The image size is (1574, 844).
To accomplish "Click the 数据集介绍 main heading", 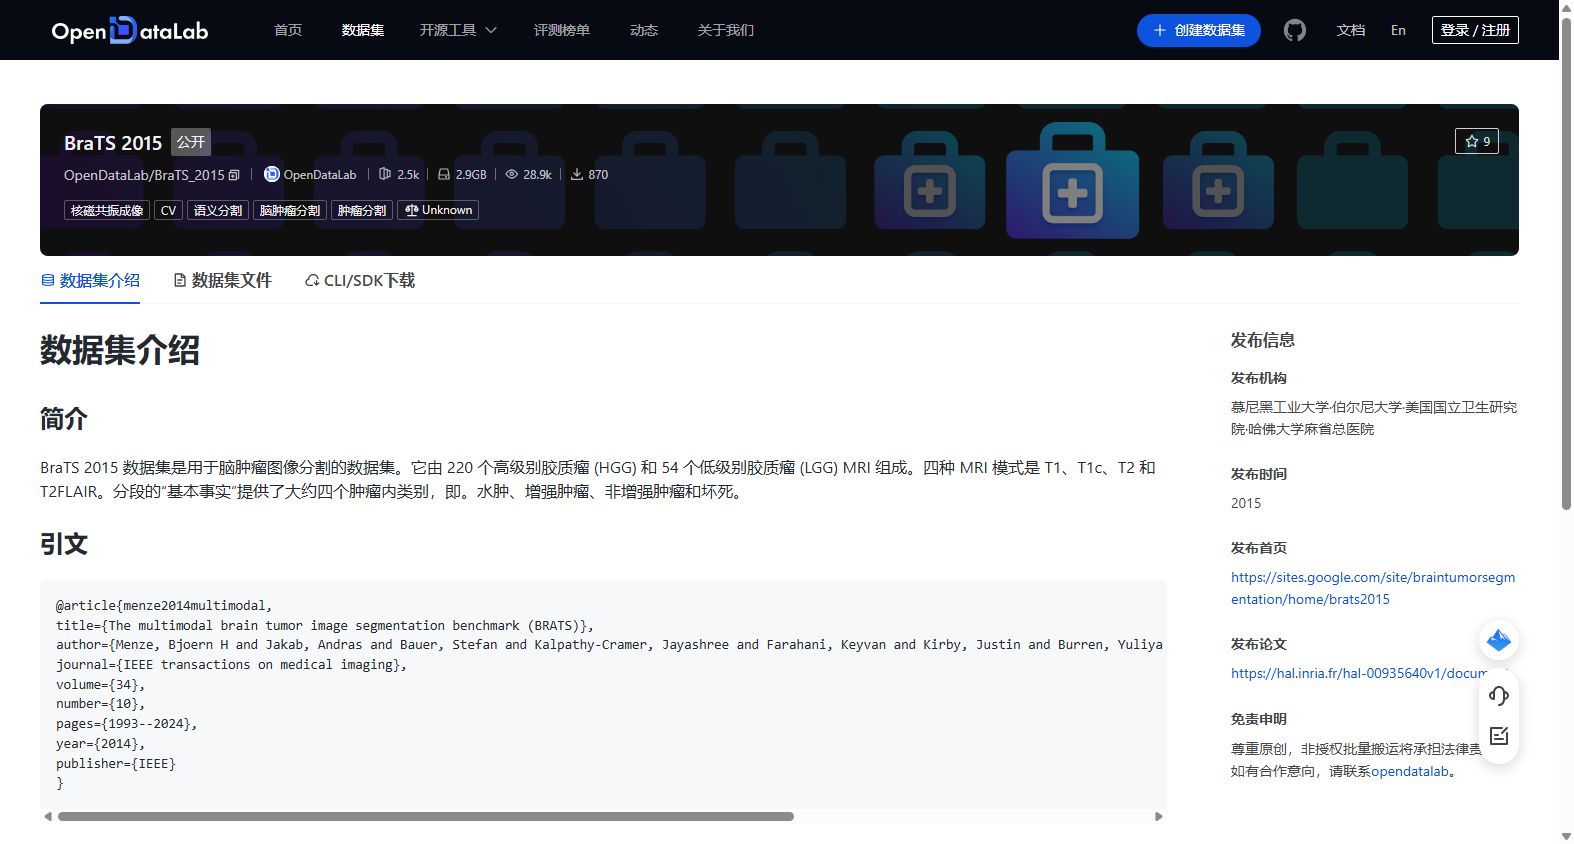I will point(120,351).
